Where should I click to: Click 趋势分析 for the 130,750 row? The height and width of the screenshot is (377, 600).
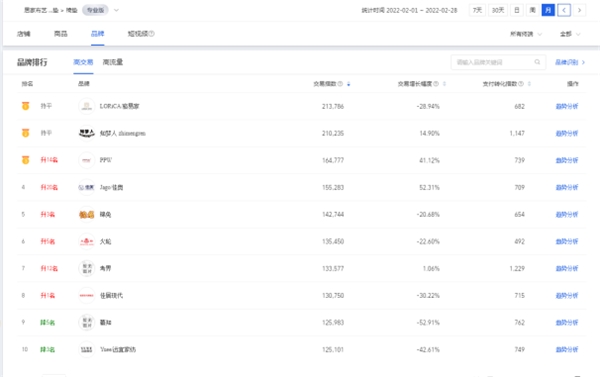point(567,295)
